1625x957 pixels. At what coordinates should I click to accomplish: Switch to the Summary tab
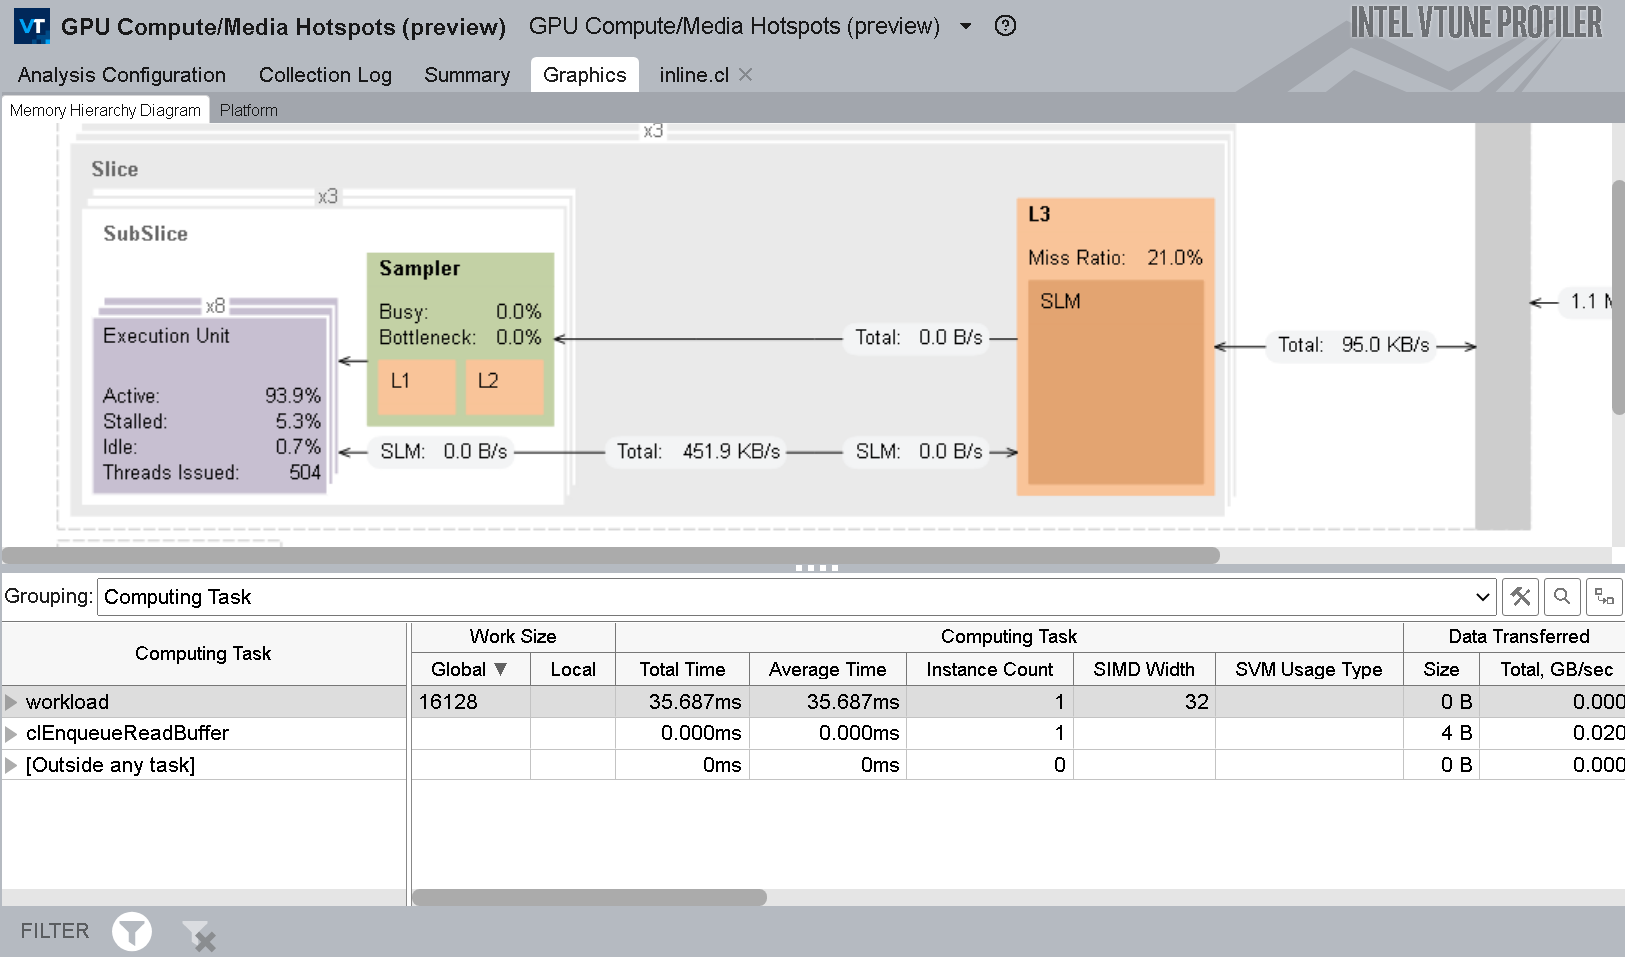(x=467, y=75)
